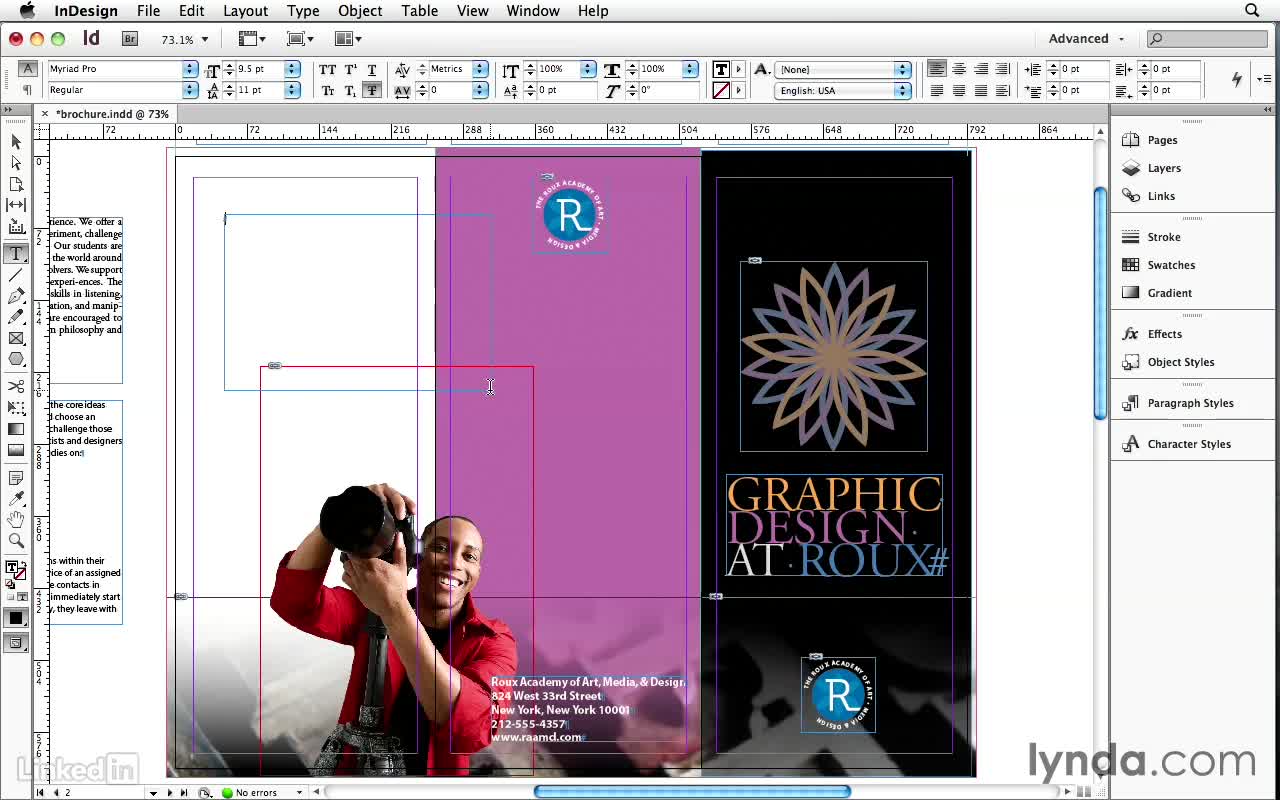Open the Object Styles panel
The height and width of the screenshot is (800, 1280).
(x=1181, y=362)
